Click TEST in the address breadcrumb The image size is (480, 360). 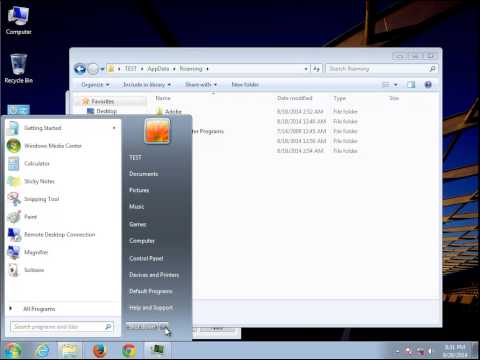131,69
